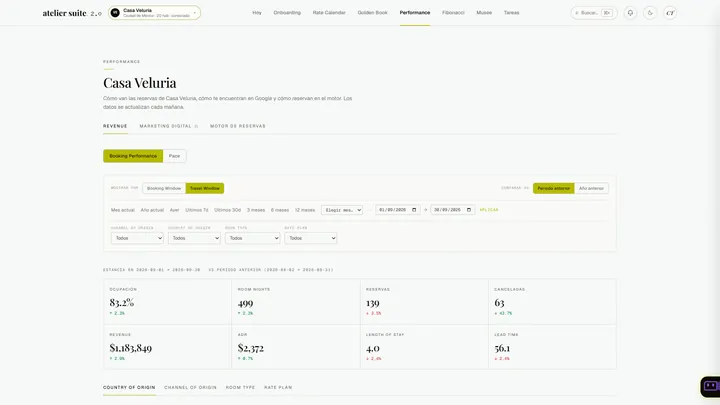Image resolution: width=720 pixels, height=405 pixels.
Task: Compare against Periodo anterior
Action: 553,188
